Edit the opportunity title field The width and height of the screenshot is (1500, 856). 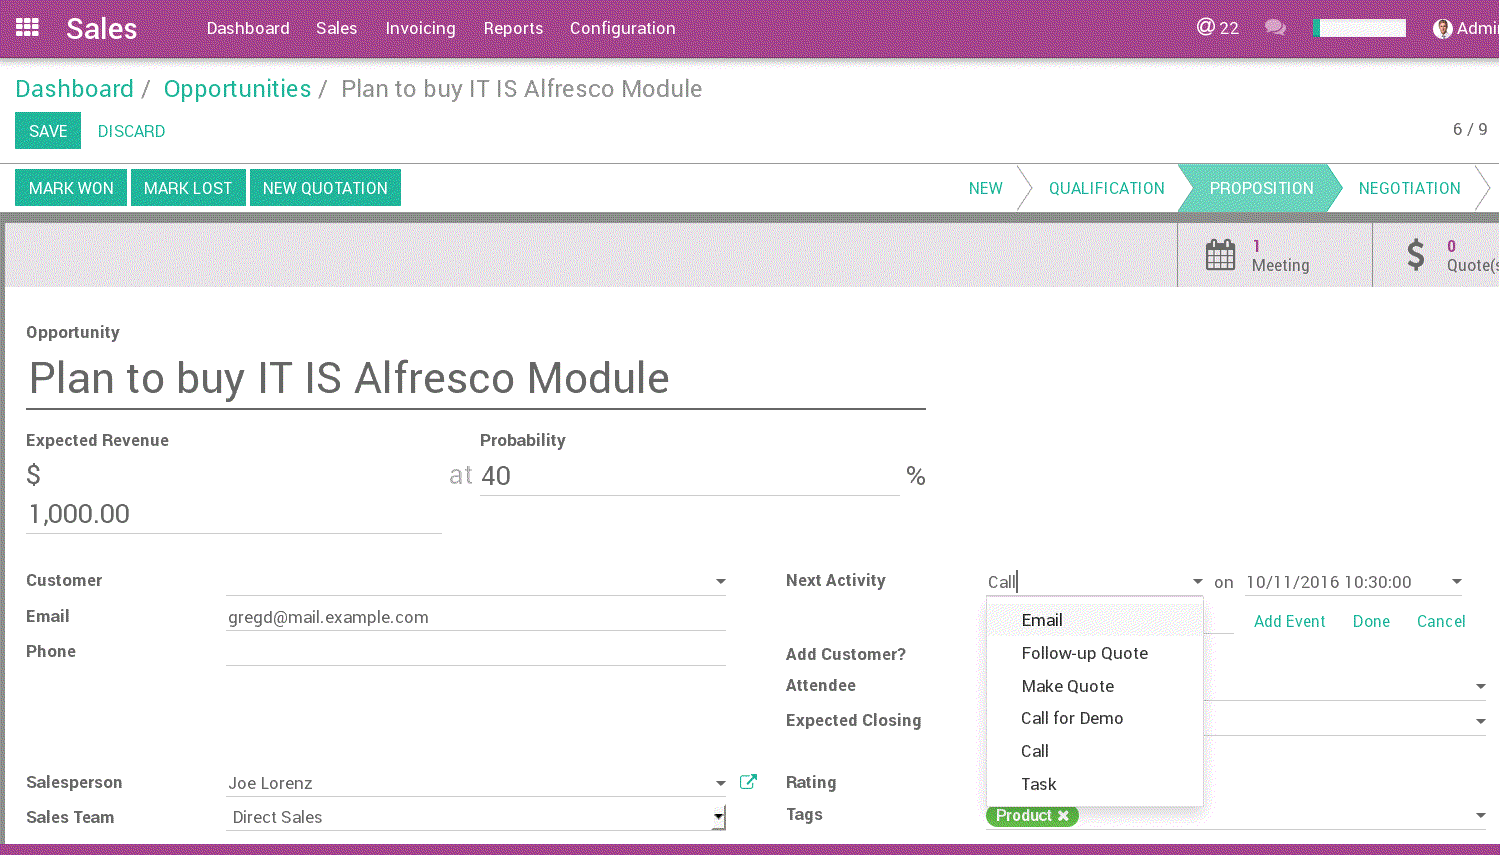pos(475,379)
